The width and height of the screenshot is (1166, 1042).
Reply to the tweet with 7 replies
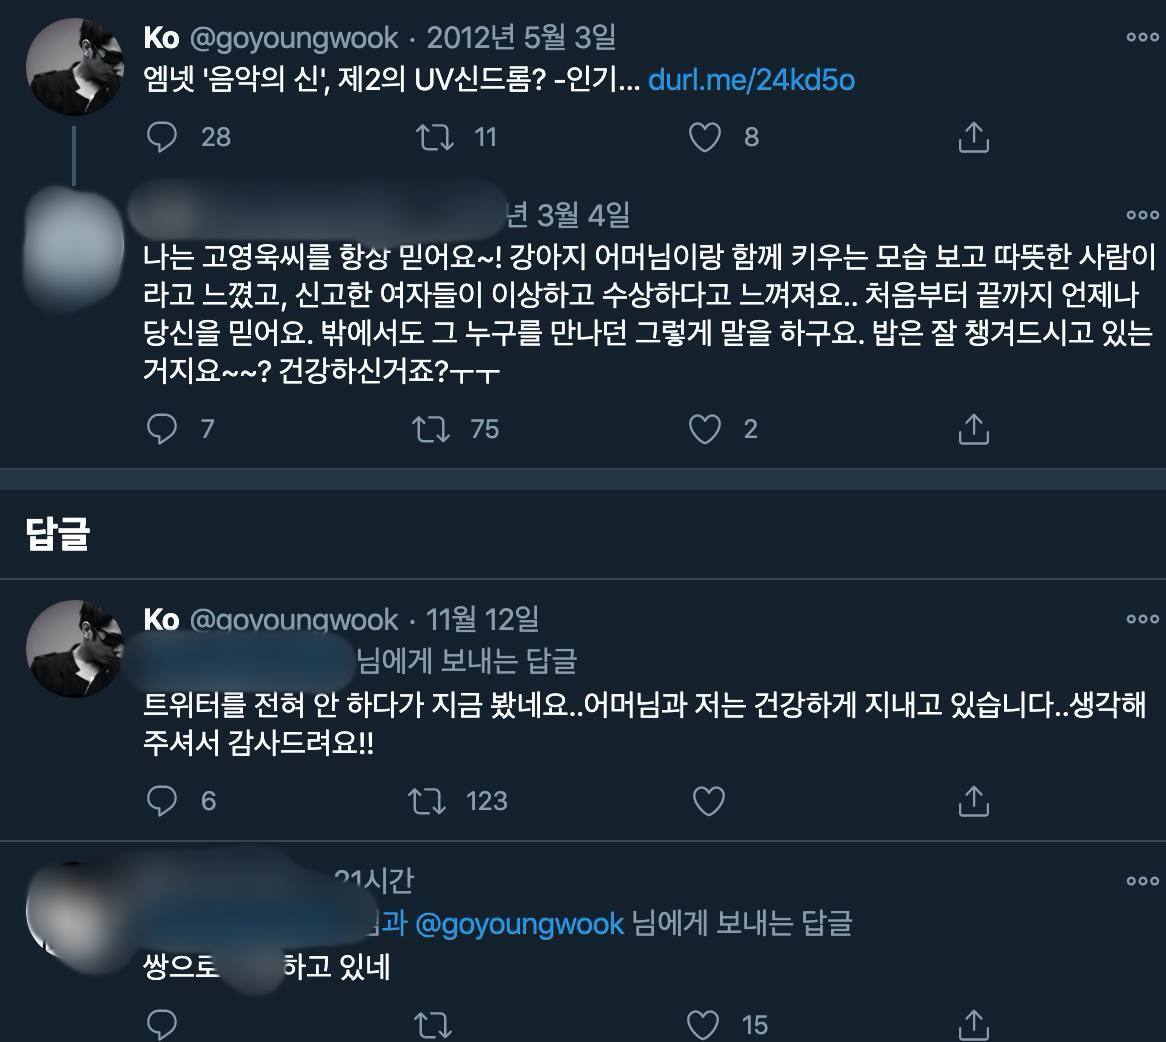tap(161, 428)
